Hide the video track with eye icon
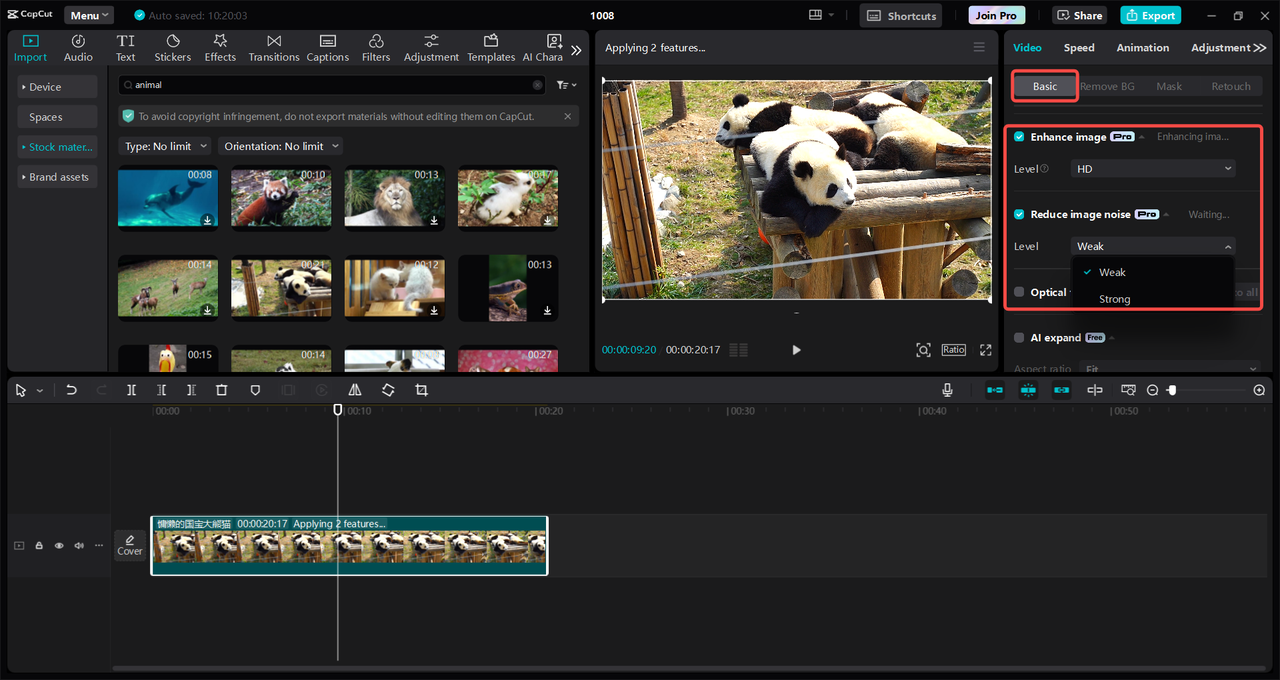 tap(59, 546)
